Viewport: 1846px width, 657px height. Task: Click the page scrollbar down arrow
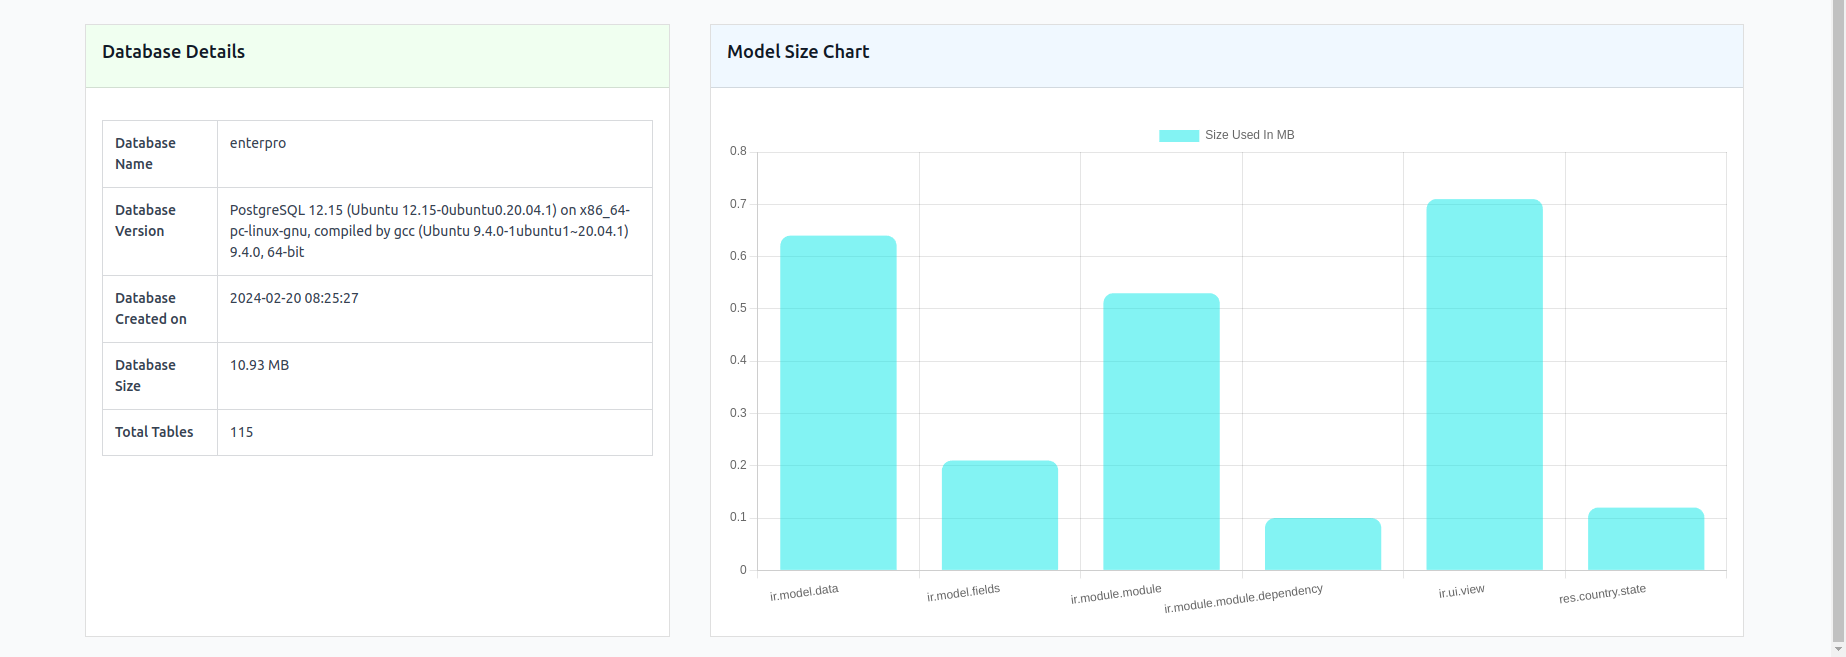(1838, 649)
